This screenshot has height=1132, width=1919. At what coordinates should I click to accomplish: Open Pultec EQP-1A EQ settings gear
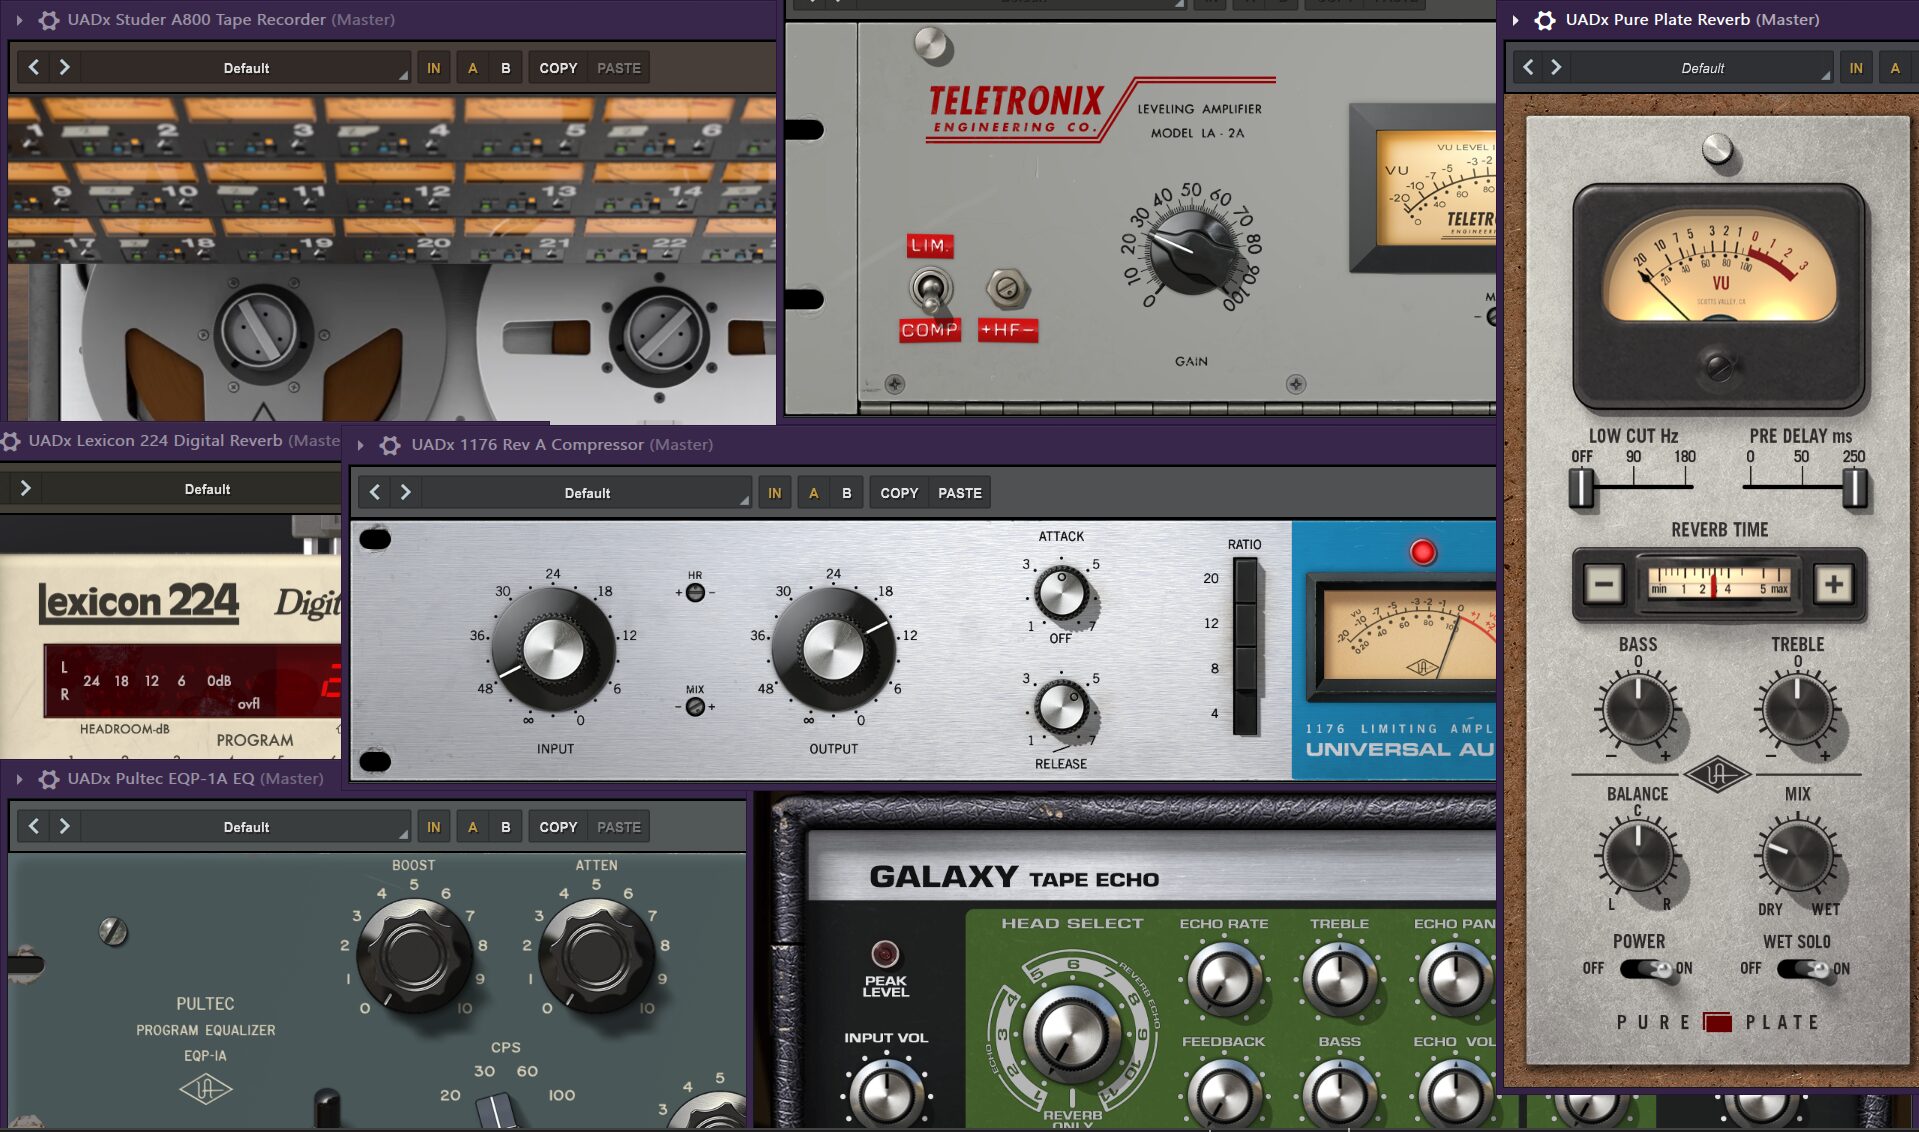click(48, 779)
